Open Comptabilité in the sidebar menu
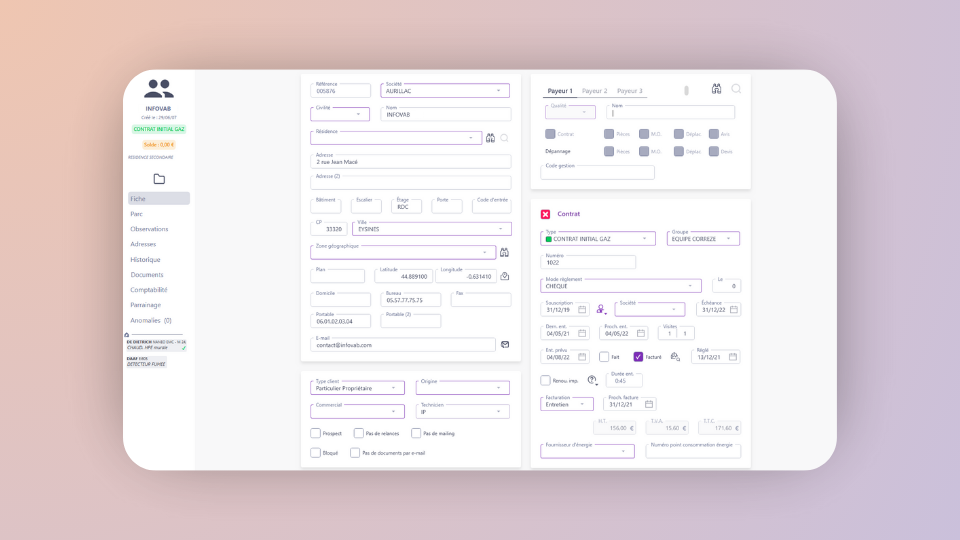Image resolution: width=960 pixels, height=540 pixels. pyautogui.click(x=149, y=290)
